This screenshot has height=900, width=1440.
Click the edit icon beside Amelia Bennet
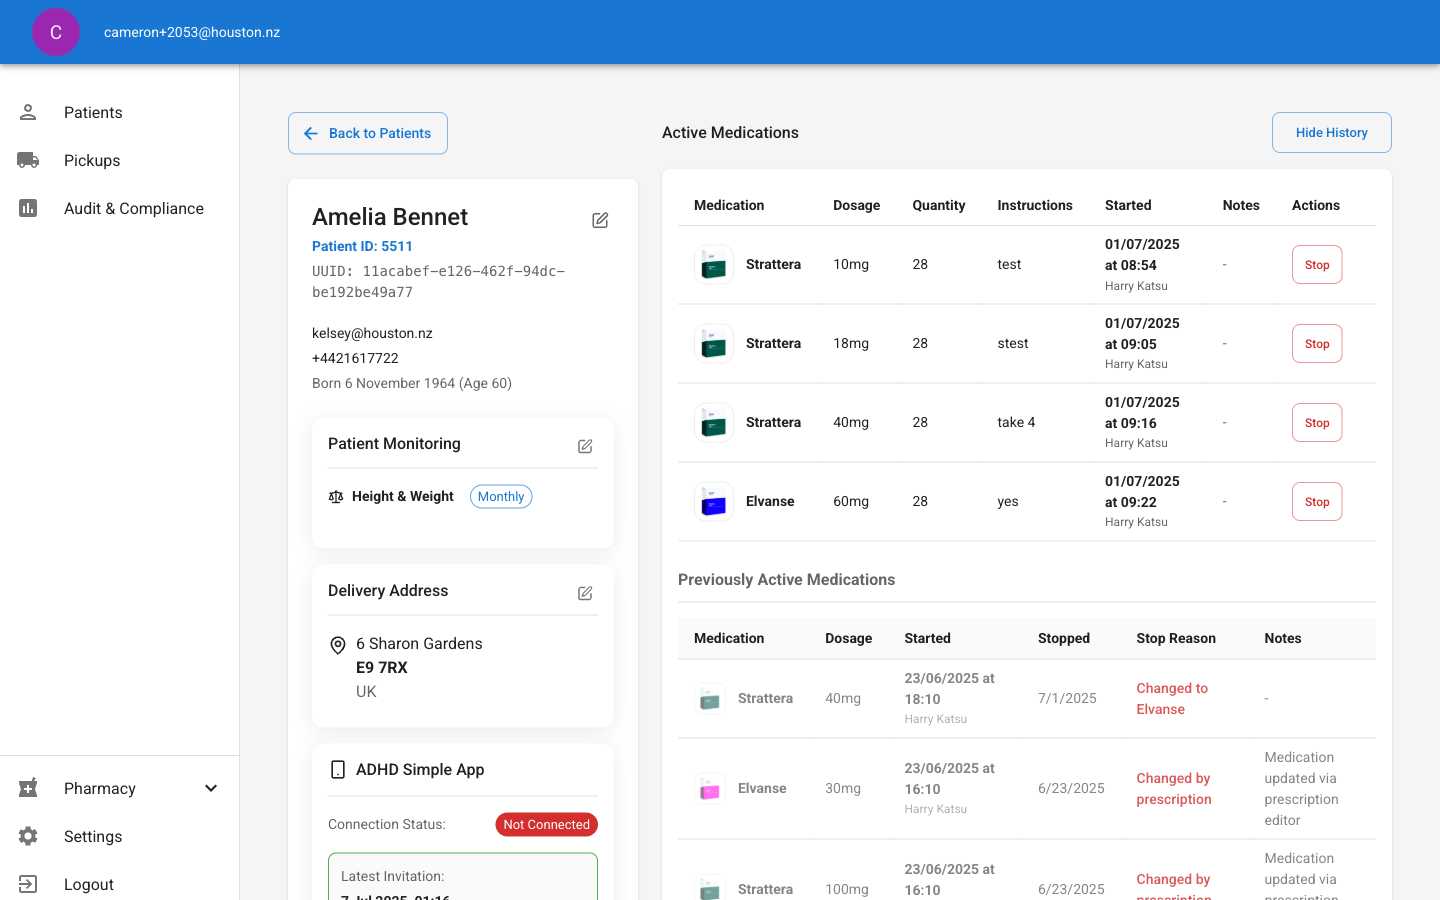600,220
